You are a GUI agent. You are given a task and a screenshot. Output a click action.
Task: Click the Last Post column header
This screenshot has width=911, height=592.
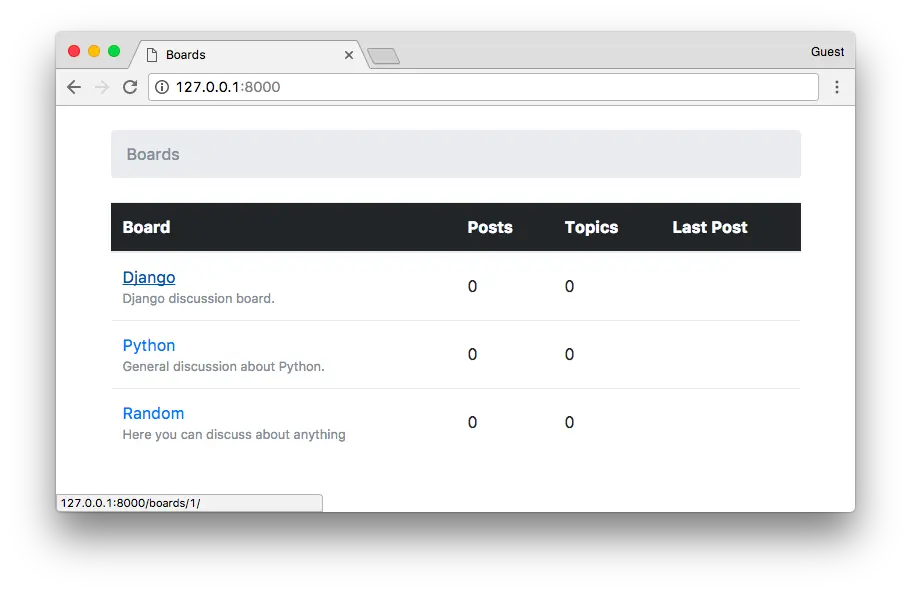710,227
